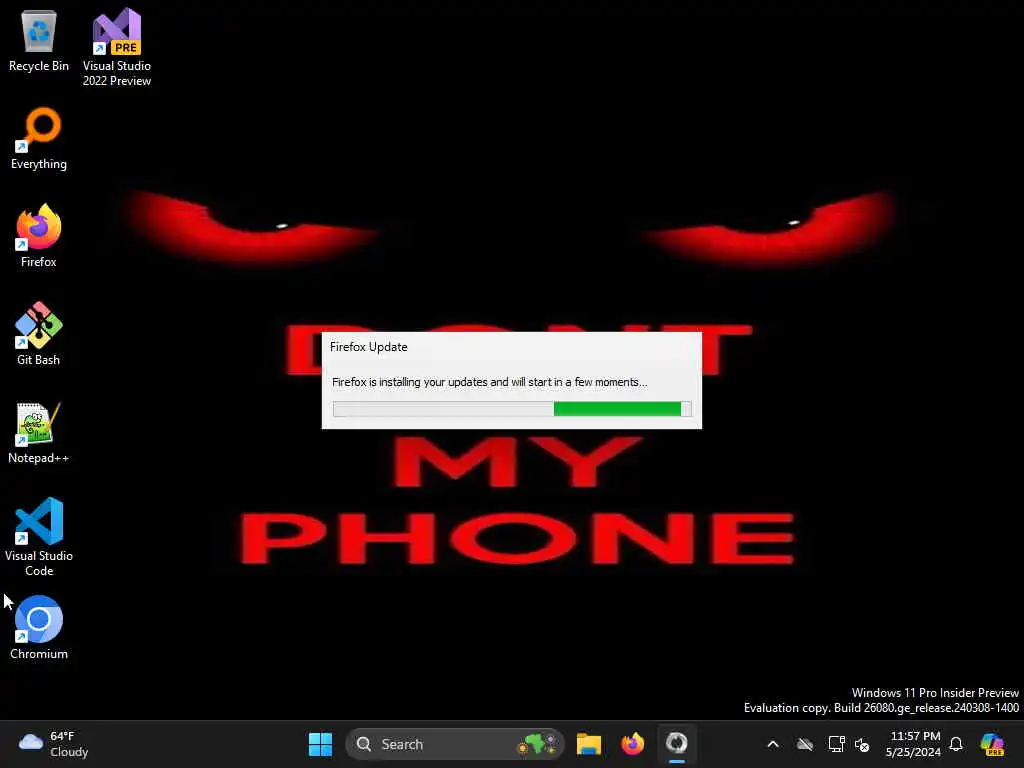Click the Firefox Update dialog title
Viewport: 1024px width, 768px height.
pyautogui.click(x=368, y=347)
